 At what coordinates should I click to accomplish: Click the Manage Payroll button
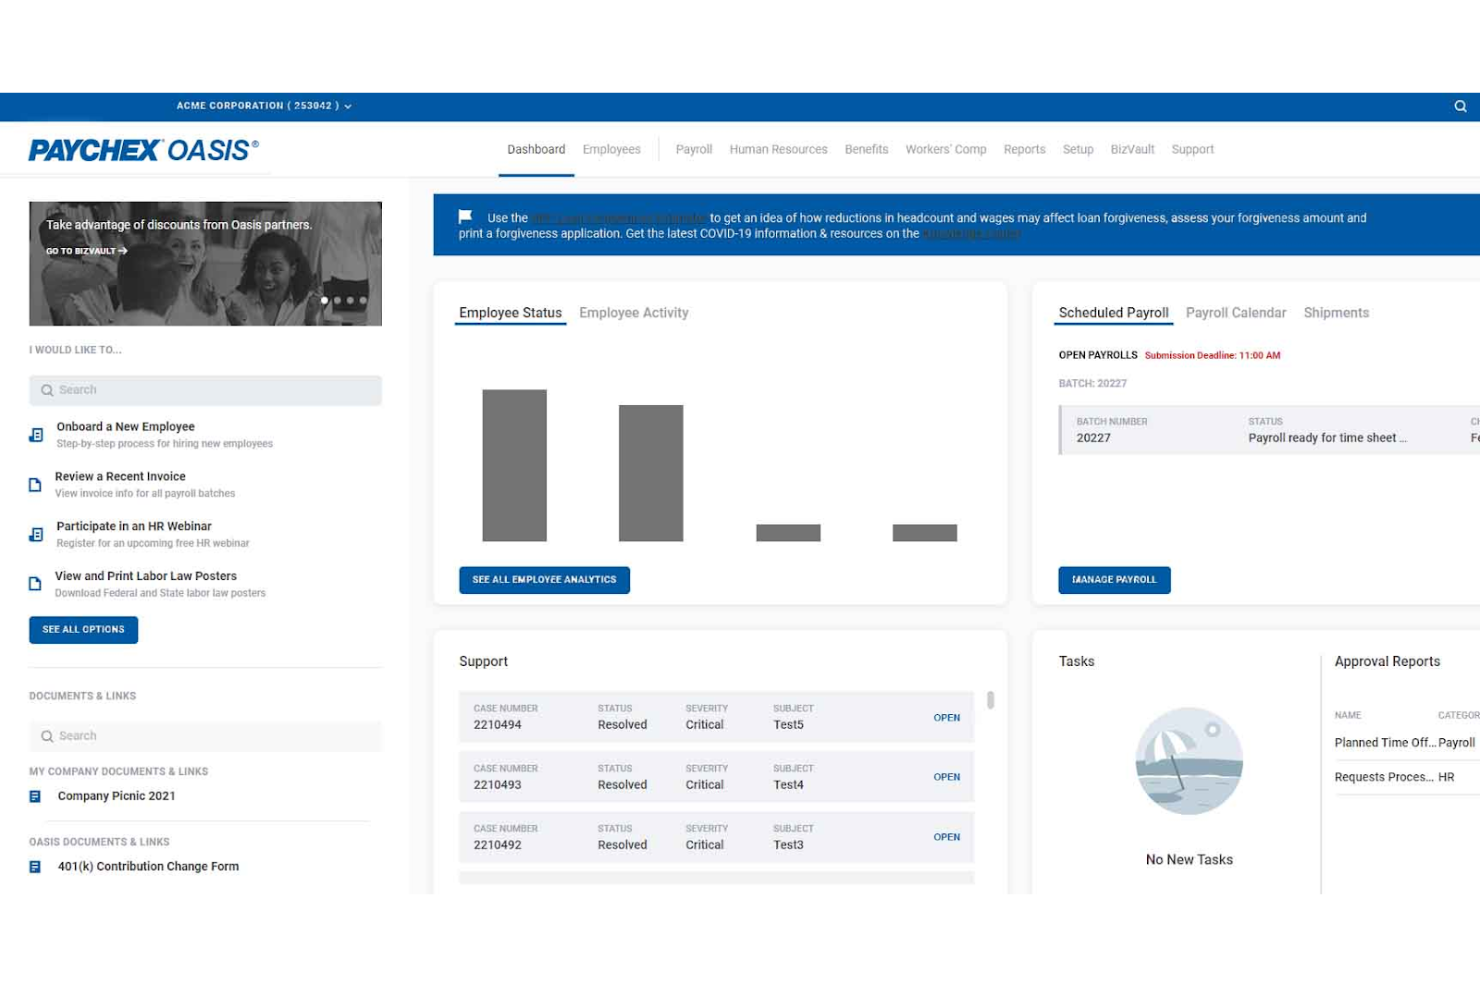[x=1114, y=580]
